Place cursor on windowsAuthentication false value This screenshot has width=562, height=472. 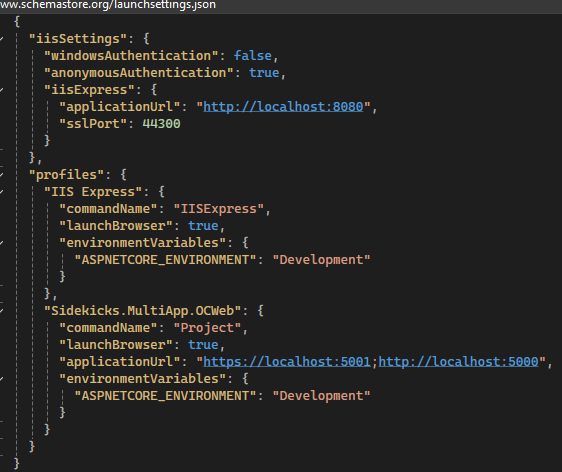coord(253,56)
